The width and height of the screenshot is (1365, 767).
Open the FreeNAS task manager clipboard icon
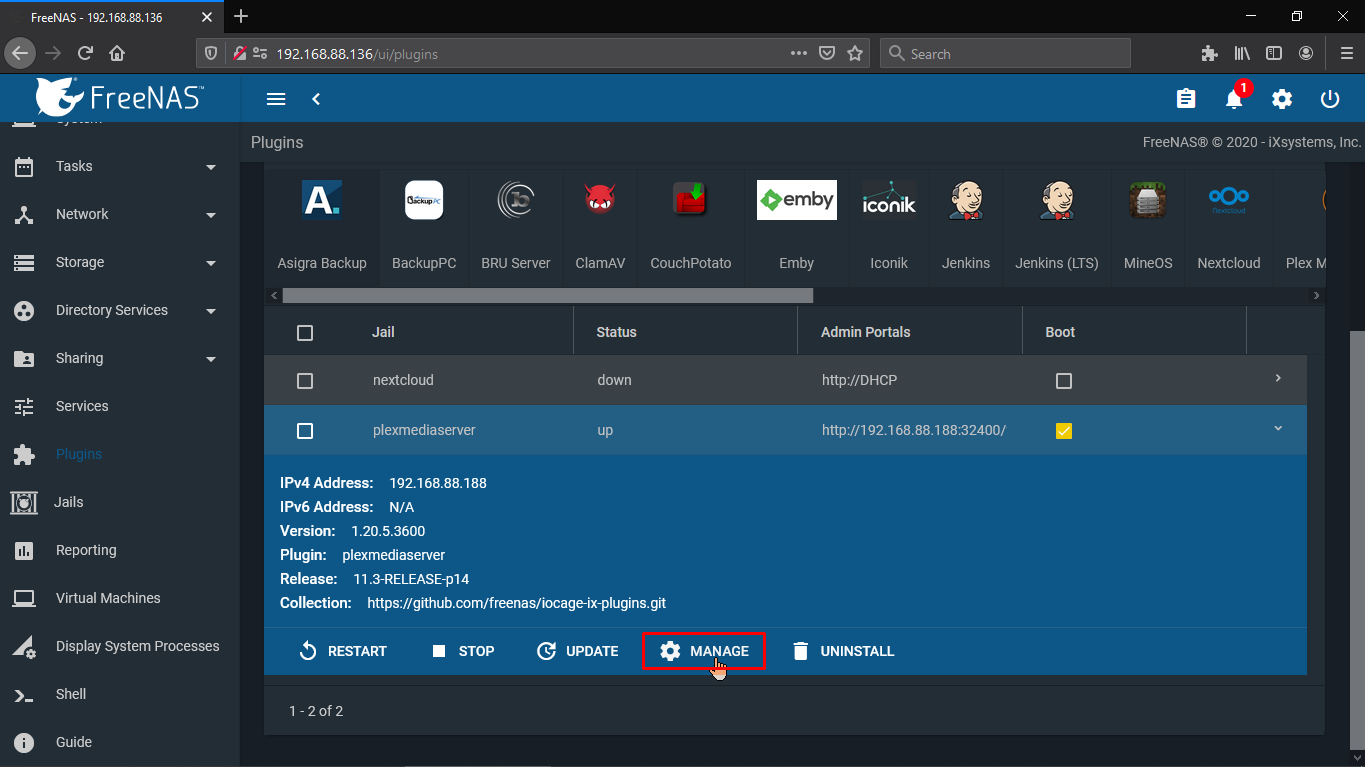[1186, 99]
